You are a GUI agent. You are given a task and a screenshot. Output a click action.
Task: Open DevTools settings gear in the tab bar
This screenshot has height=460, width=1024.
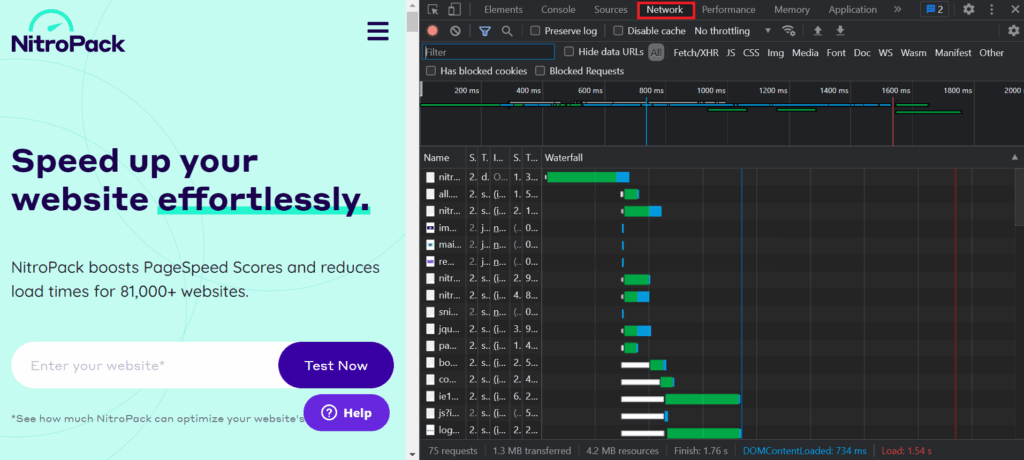[968, 9]
